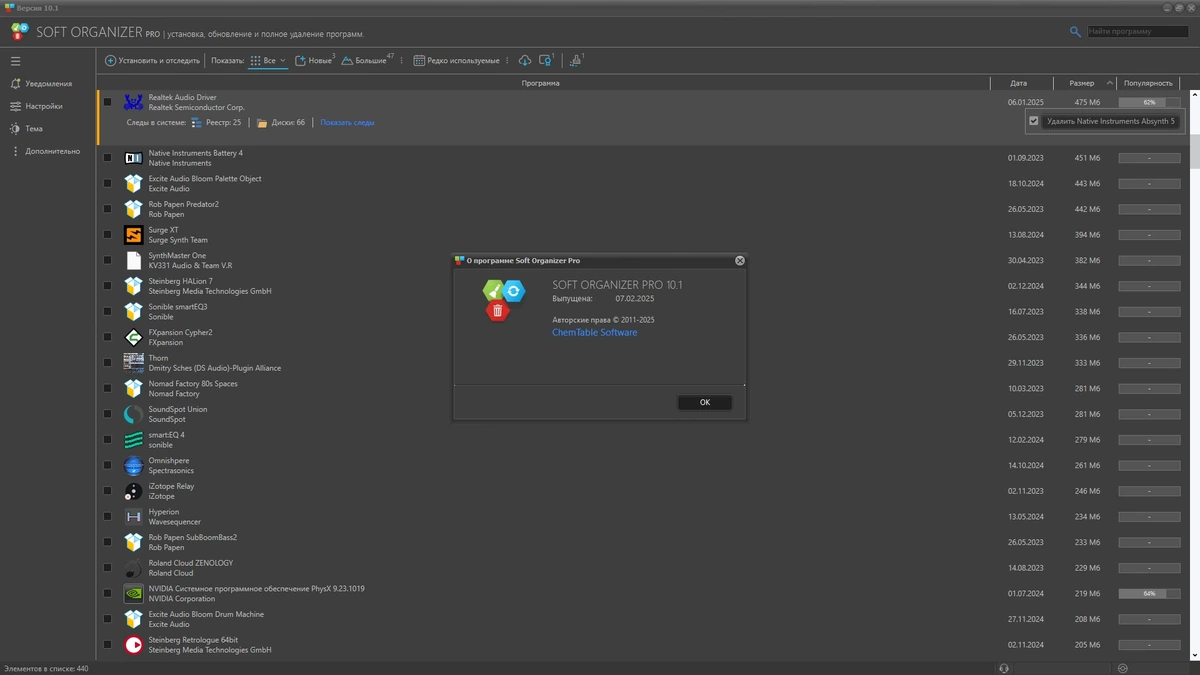Viewport: 1200px width, 675px height.
Task: Click the Thorn program icon
Action: (133, 363)
